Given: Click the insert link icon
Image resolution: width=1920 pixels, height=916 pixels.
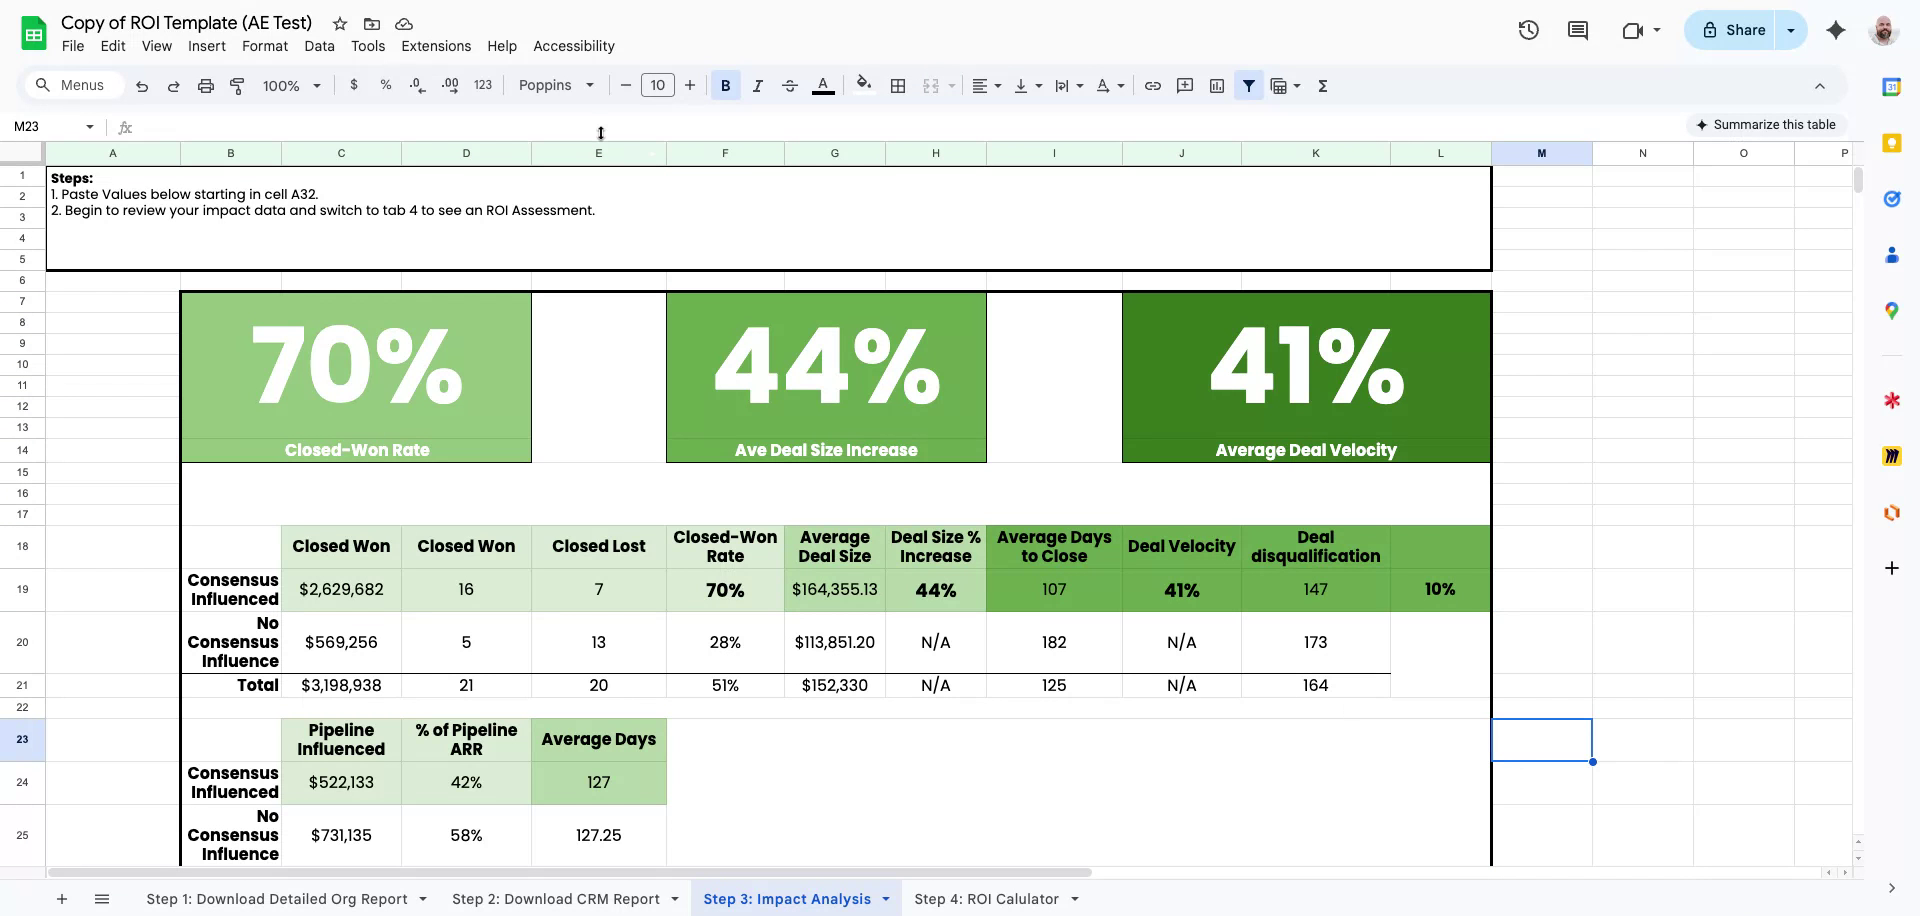Looking at the screenshot, I should [1152, 86].
